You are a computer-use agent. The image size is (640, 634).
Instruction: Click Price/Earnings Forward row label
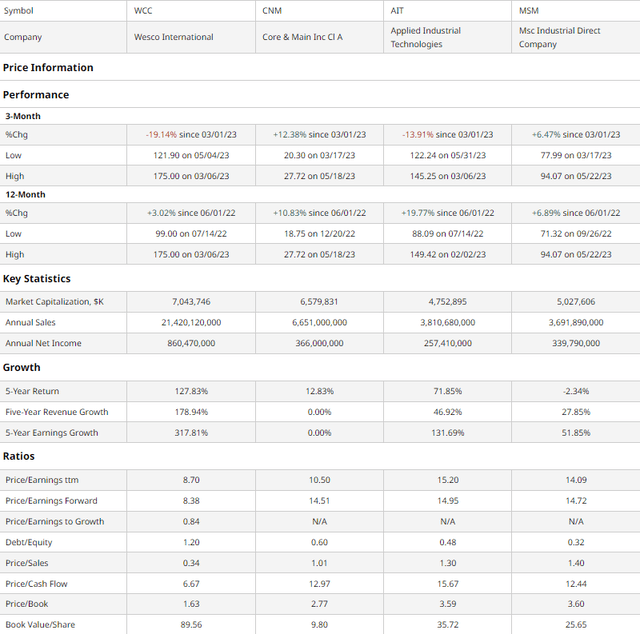point(51,501)
